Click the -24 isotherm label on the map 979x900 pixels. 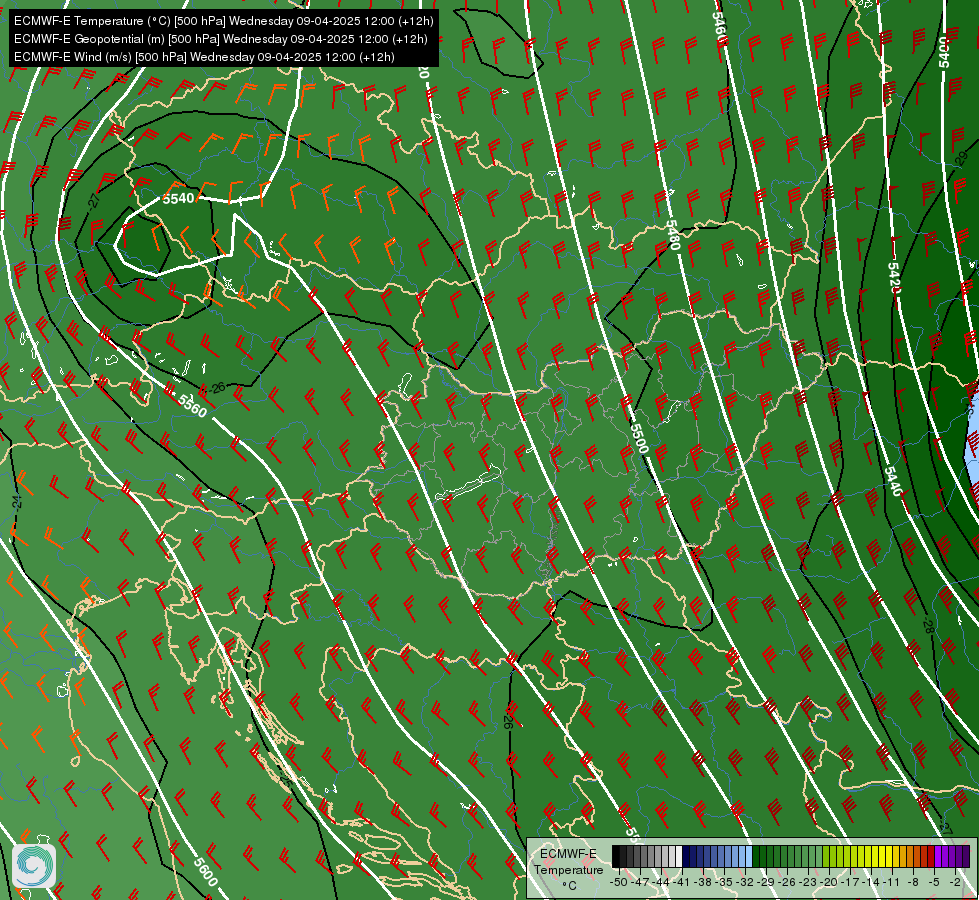tap(17, 500)
